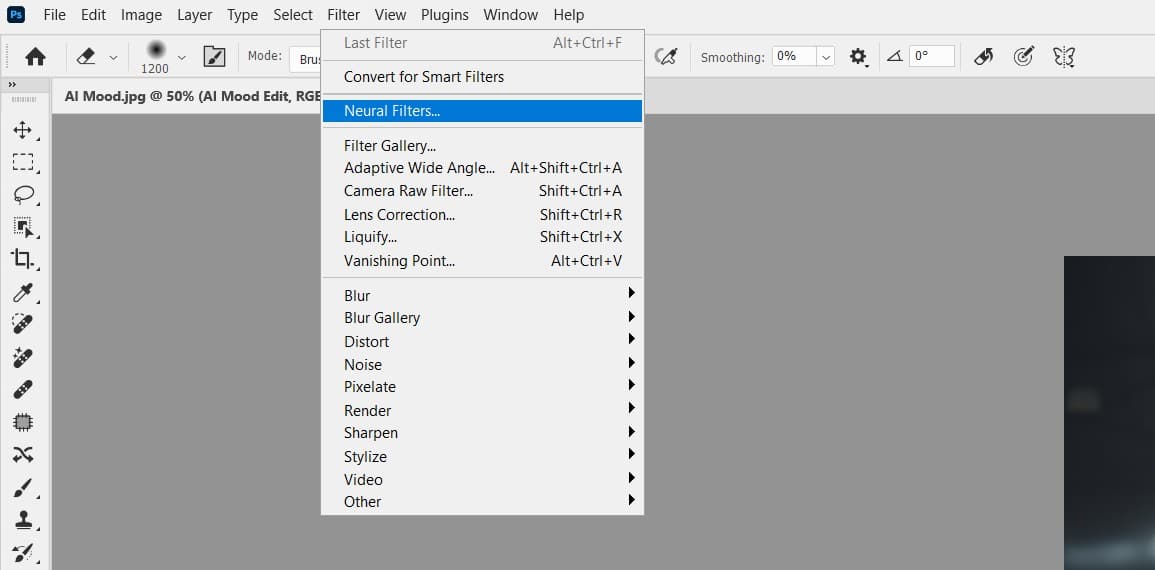
Task: Choose Lens Correction filter
Action: (482, 214)
